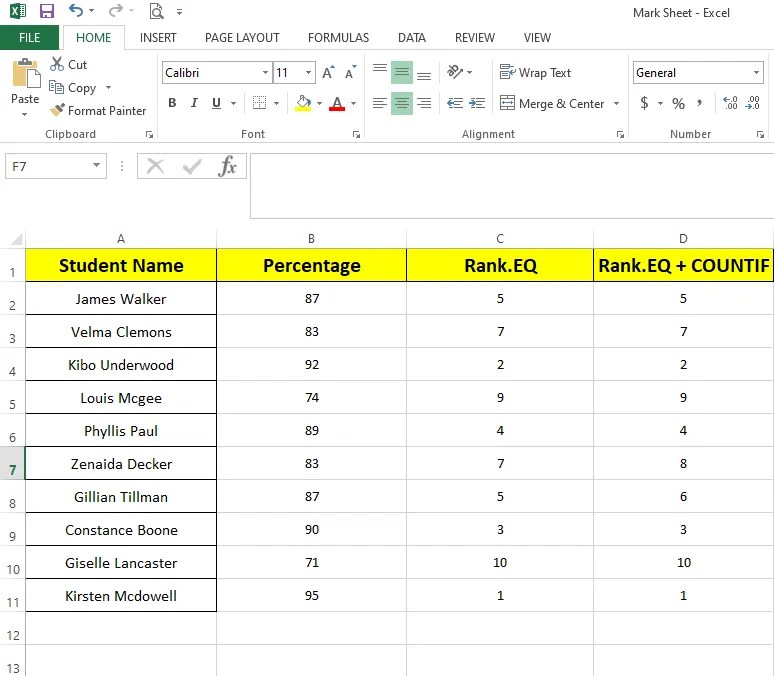This screenshot has height=676, width=774.
Task: Open the Calibri font name dropdown
Action: tap(265, 73)
